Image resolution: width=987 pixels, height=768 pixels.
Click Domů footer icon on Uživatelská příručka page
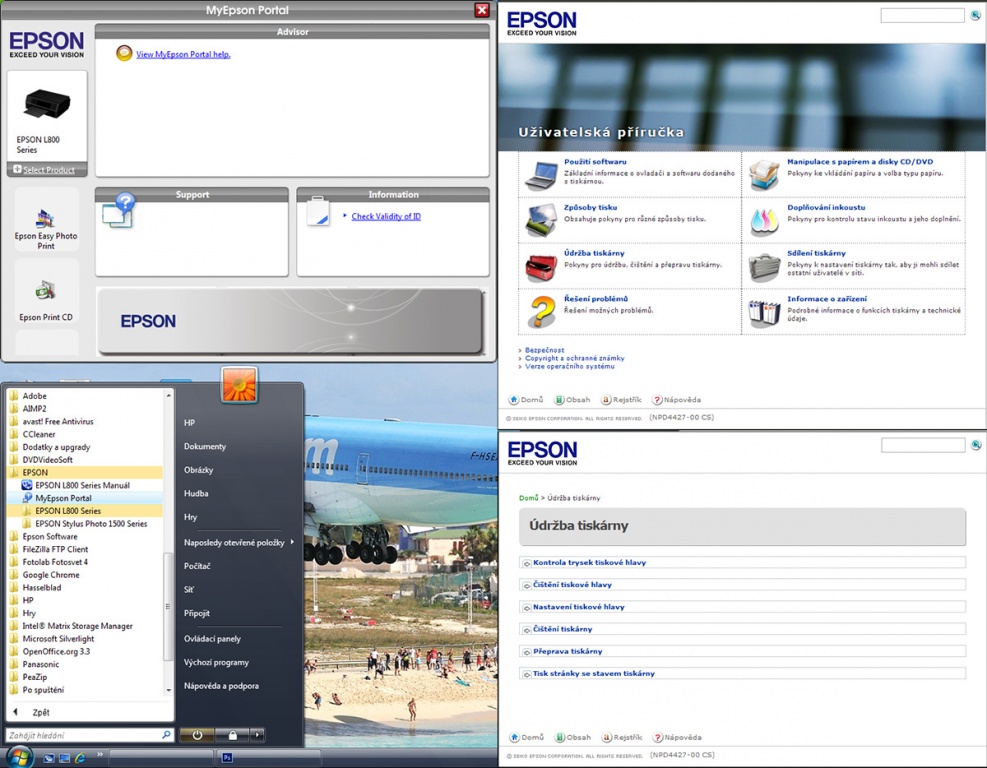pos(514,400)
